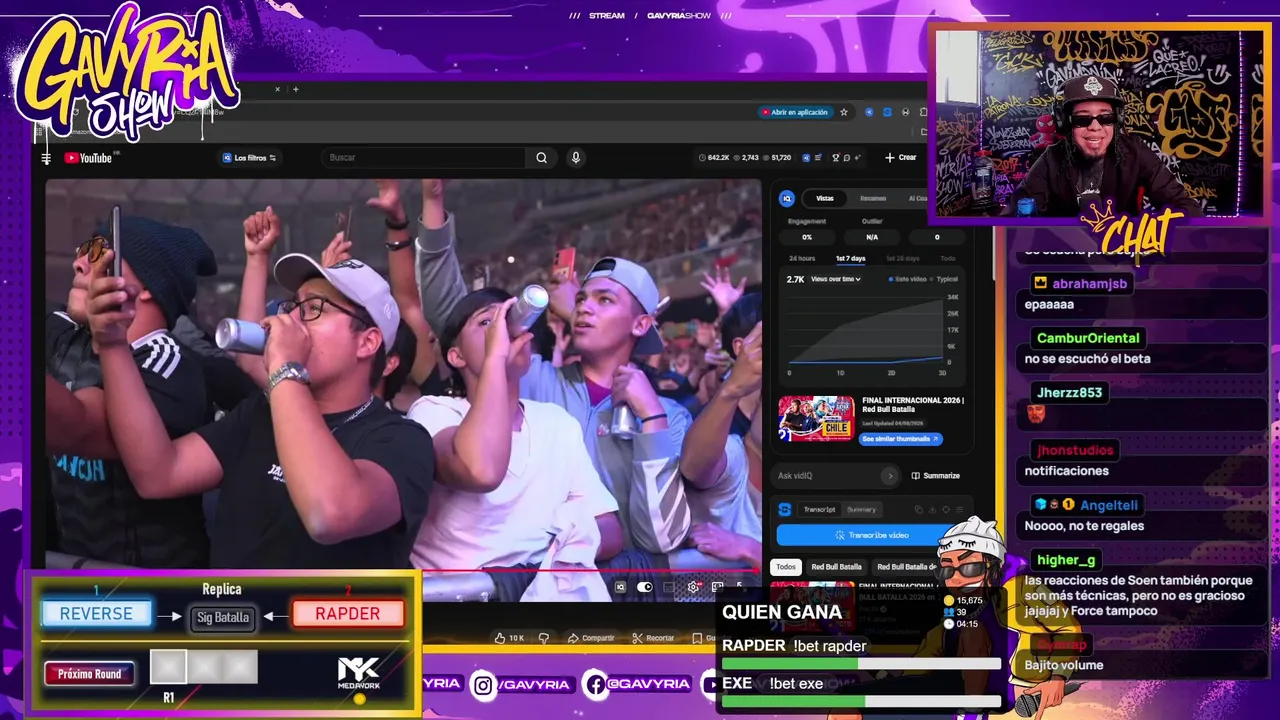Open the Summary tab beside Transcript
This screenshot has width=1280, height=720.
pyautogui.click(x=861, y=510)
